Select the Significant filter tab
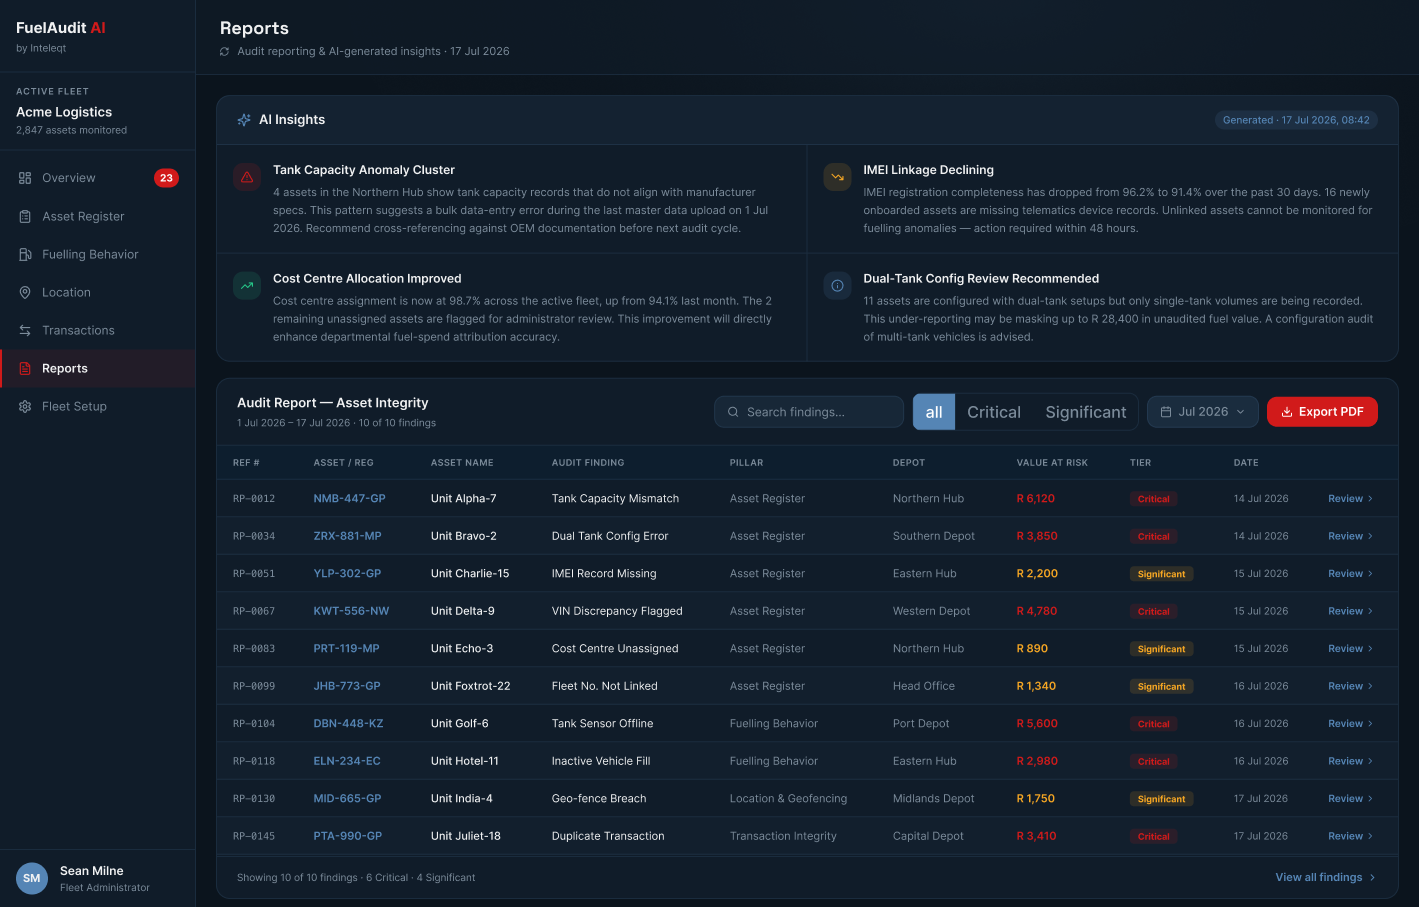The image size is (1419, 919). click(x=1086, y=412)
